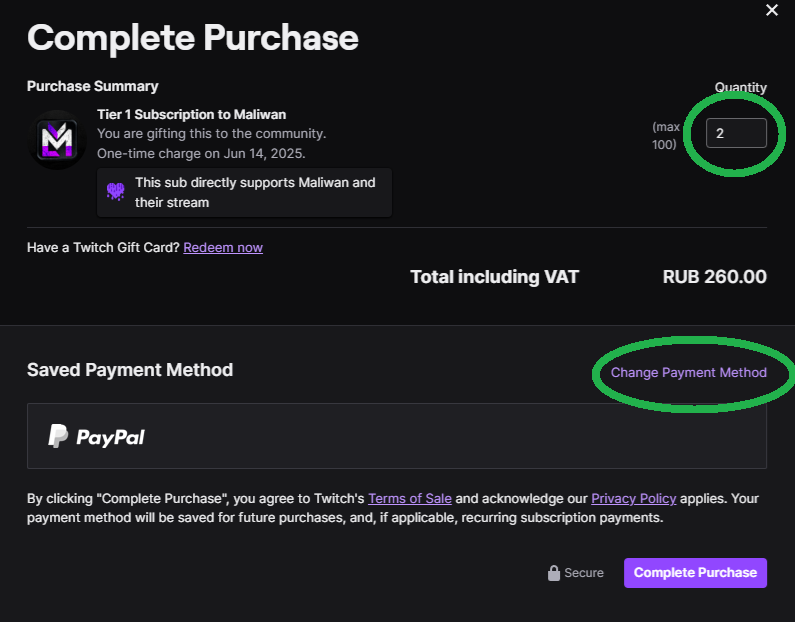Click Change Payment Method

click(689, 373)
